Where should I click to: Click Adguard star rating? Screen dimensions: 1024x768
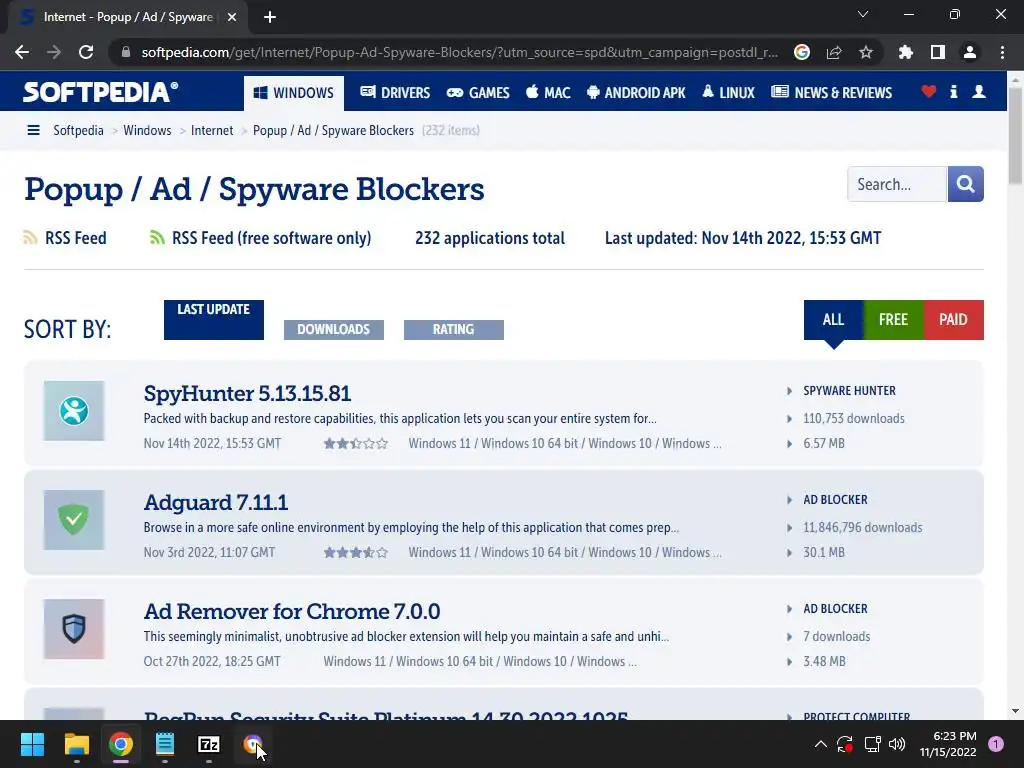pyautogui.click(x=355, y=552)
